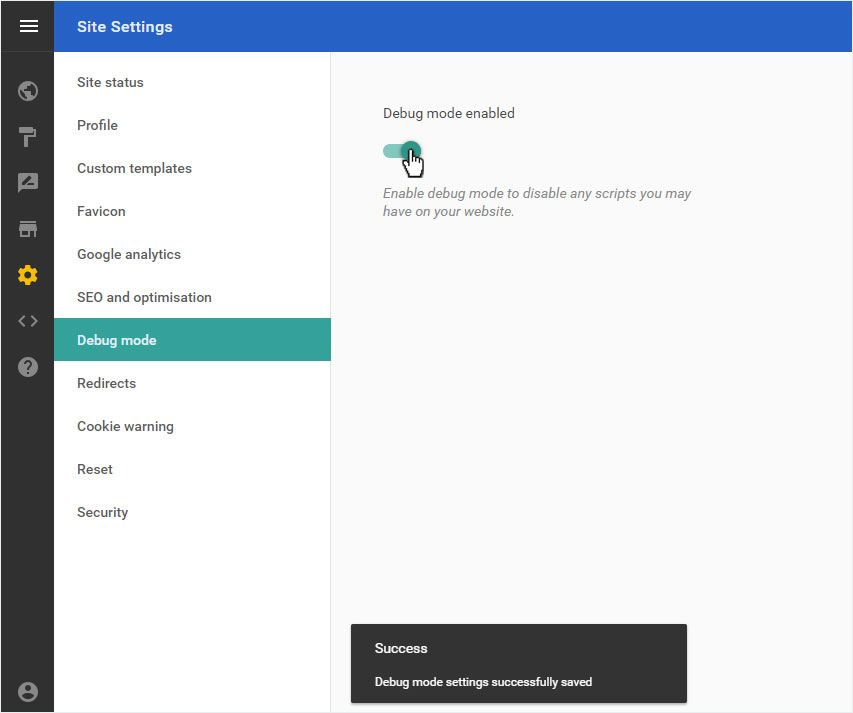
Task: Open the store icon in sidebar
Action: point(28,229)
